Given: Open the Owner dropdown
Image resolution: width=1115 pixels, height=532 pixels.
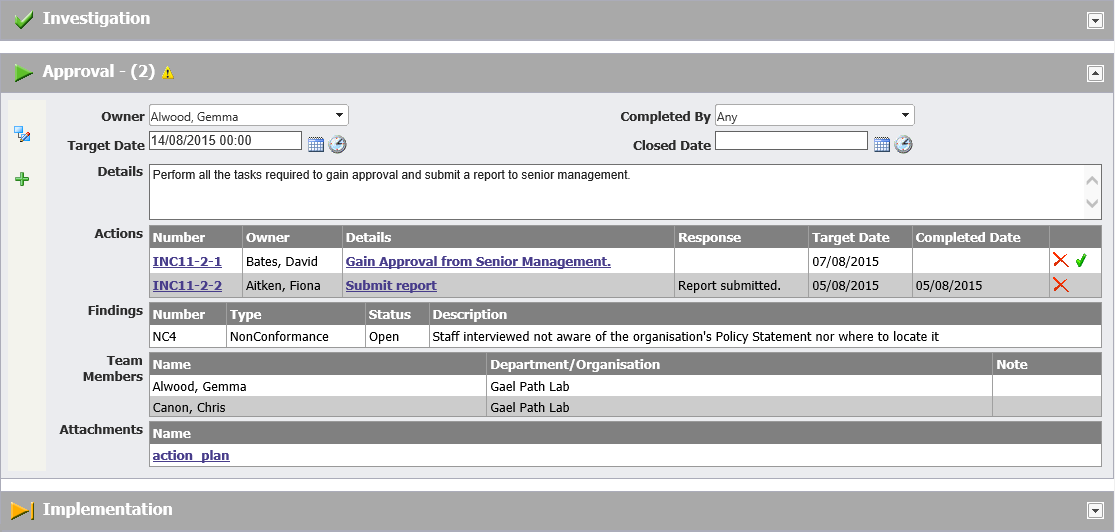Looking at the screenshot, I should pos(249,116).
